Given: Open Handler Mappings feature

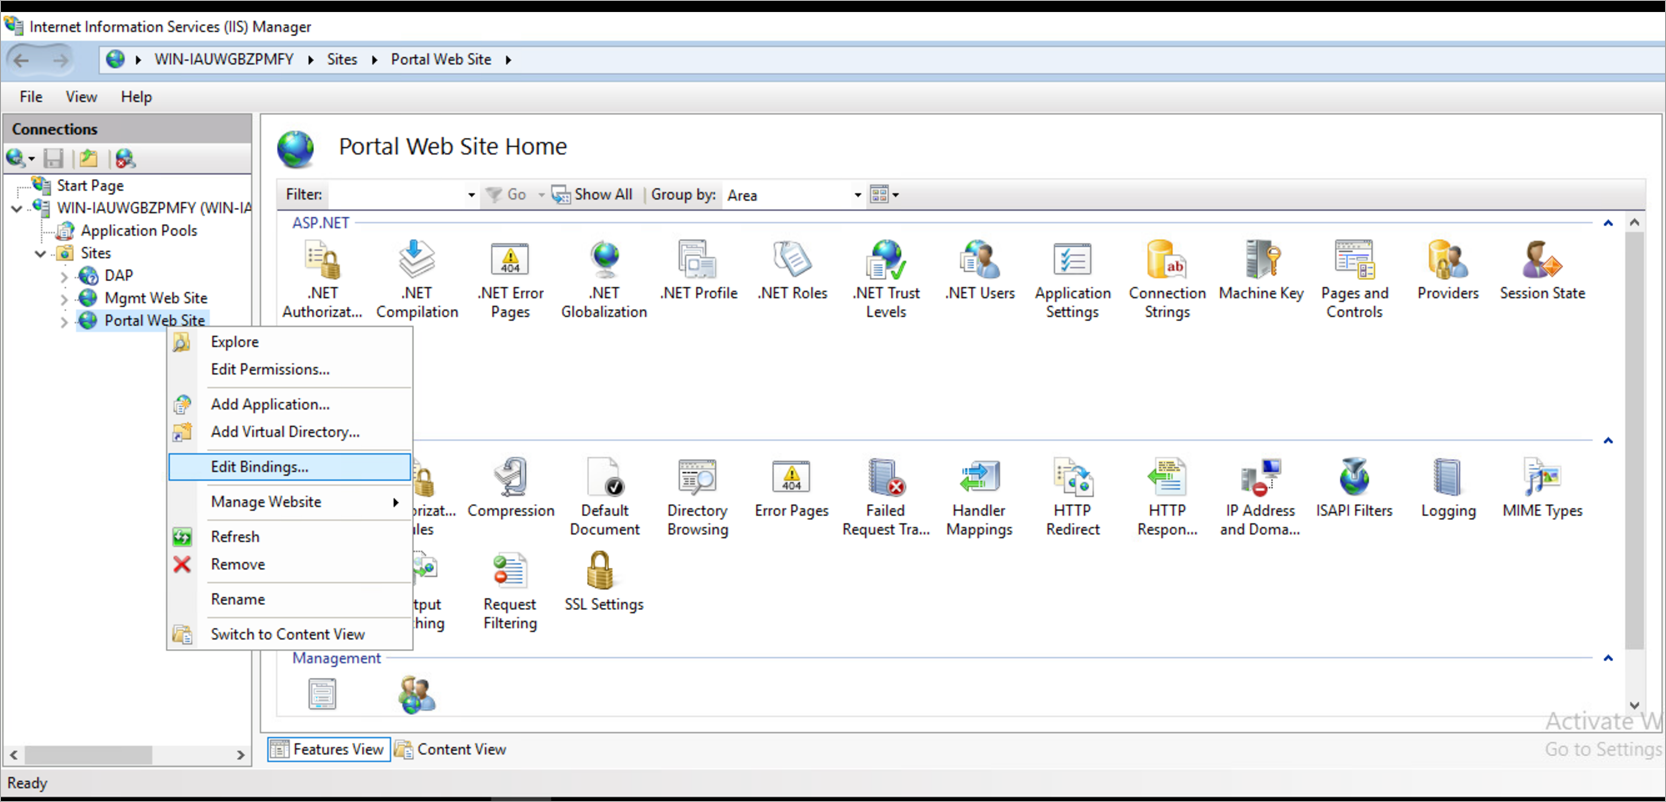Looking at the screenshot, I should click(980, 498).
